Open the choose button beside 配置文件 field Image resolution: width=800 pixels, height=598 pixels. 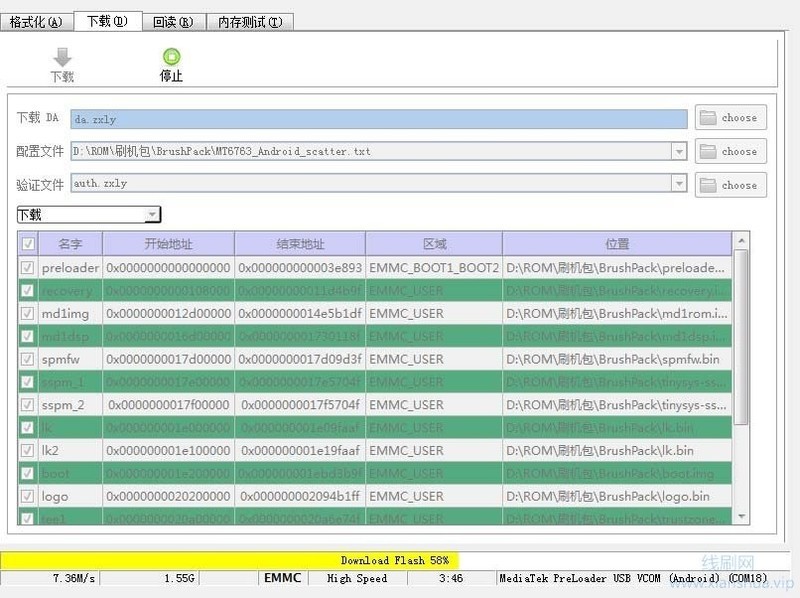click(x=730, y=151)
